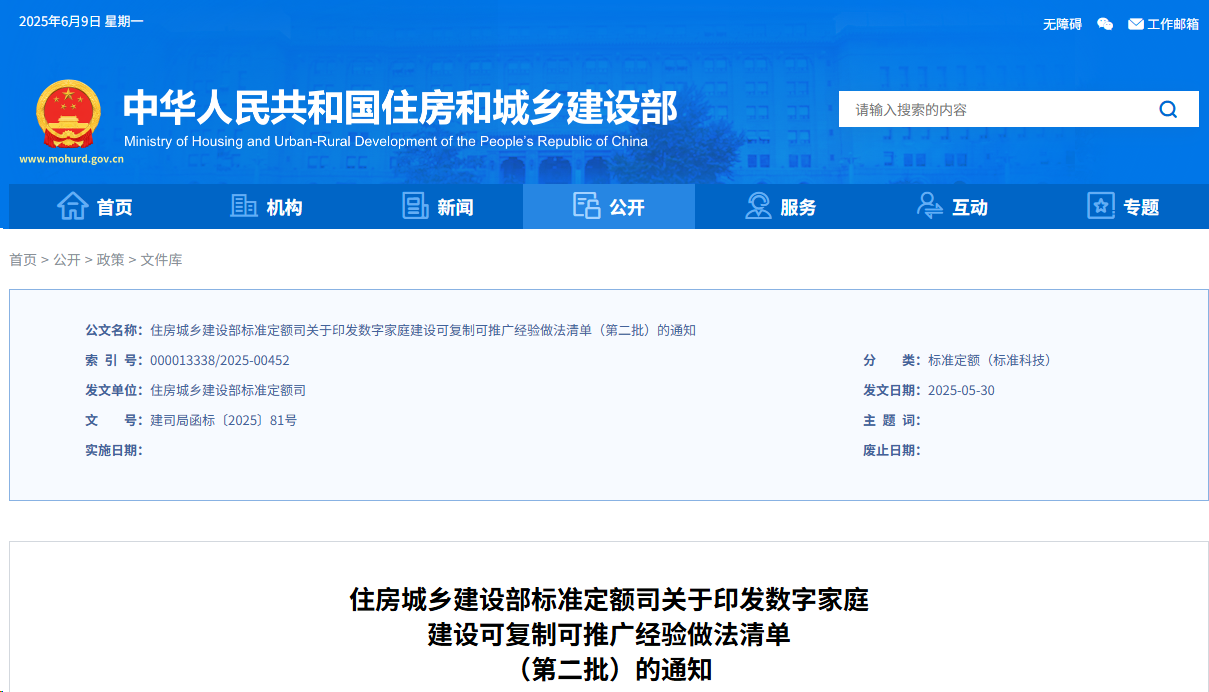
Task: Click 文件库 in the breadcrumb
Action: tap(161, 260)
